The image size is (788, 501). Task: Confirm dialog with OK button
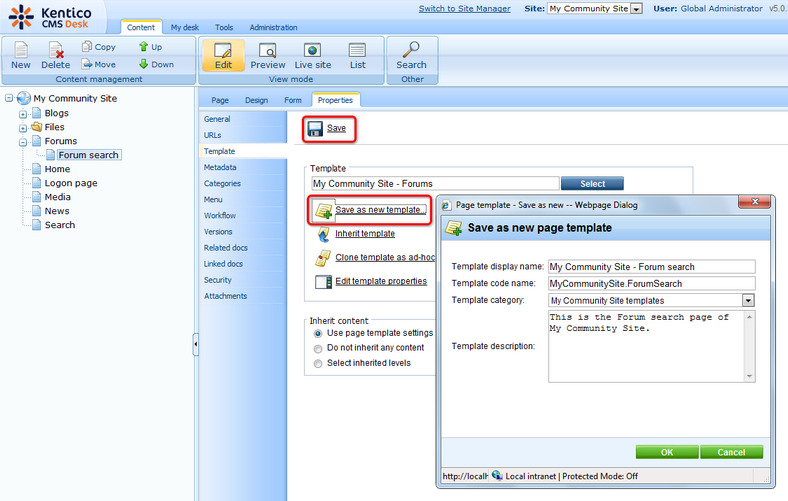pyautogui.click(x=667, y=452)
